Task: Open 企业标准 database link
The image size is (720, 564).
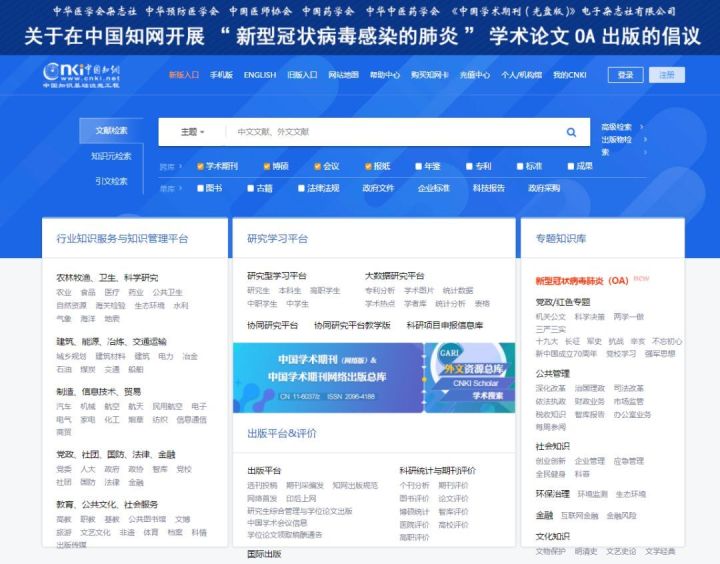Action: pyautogui.click(x=433, y=188)
